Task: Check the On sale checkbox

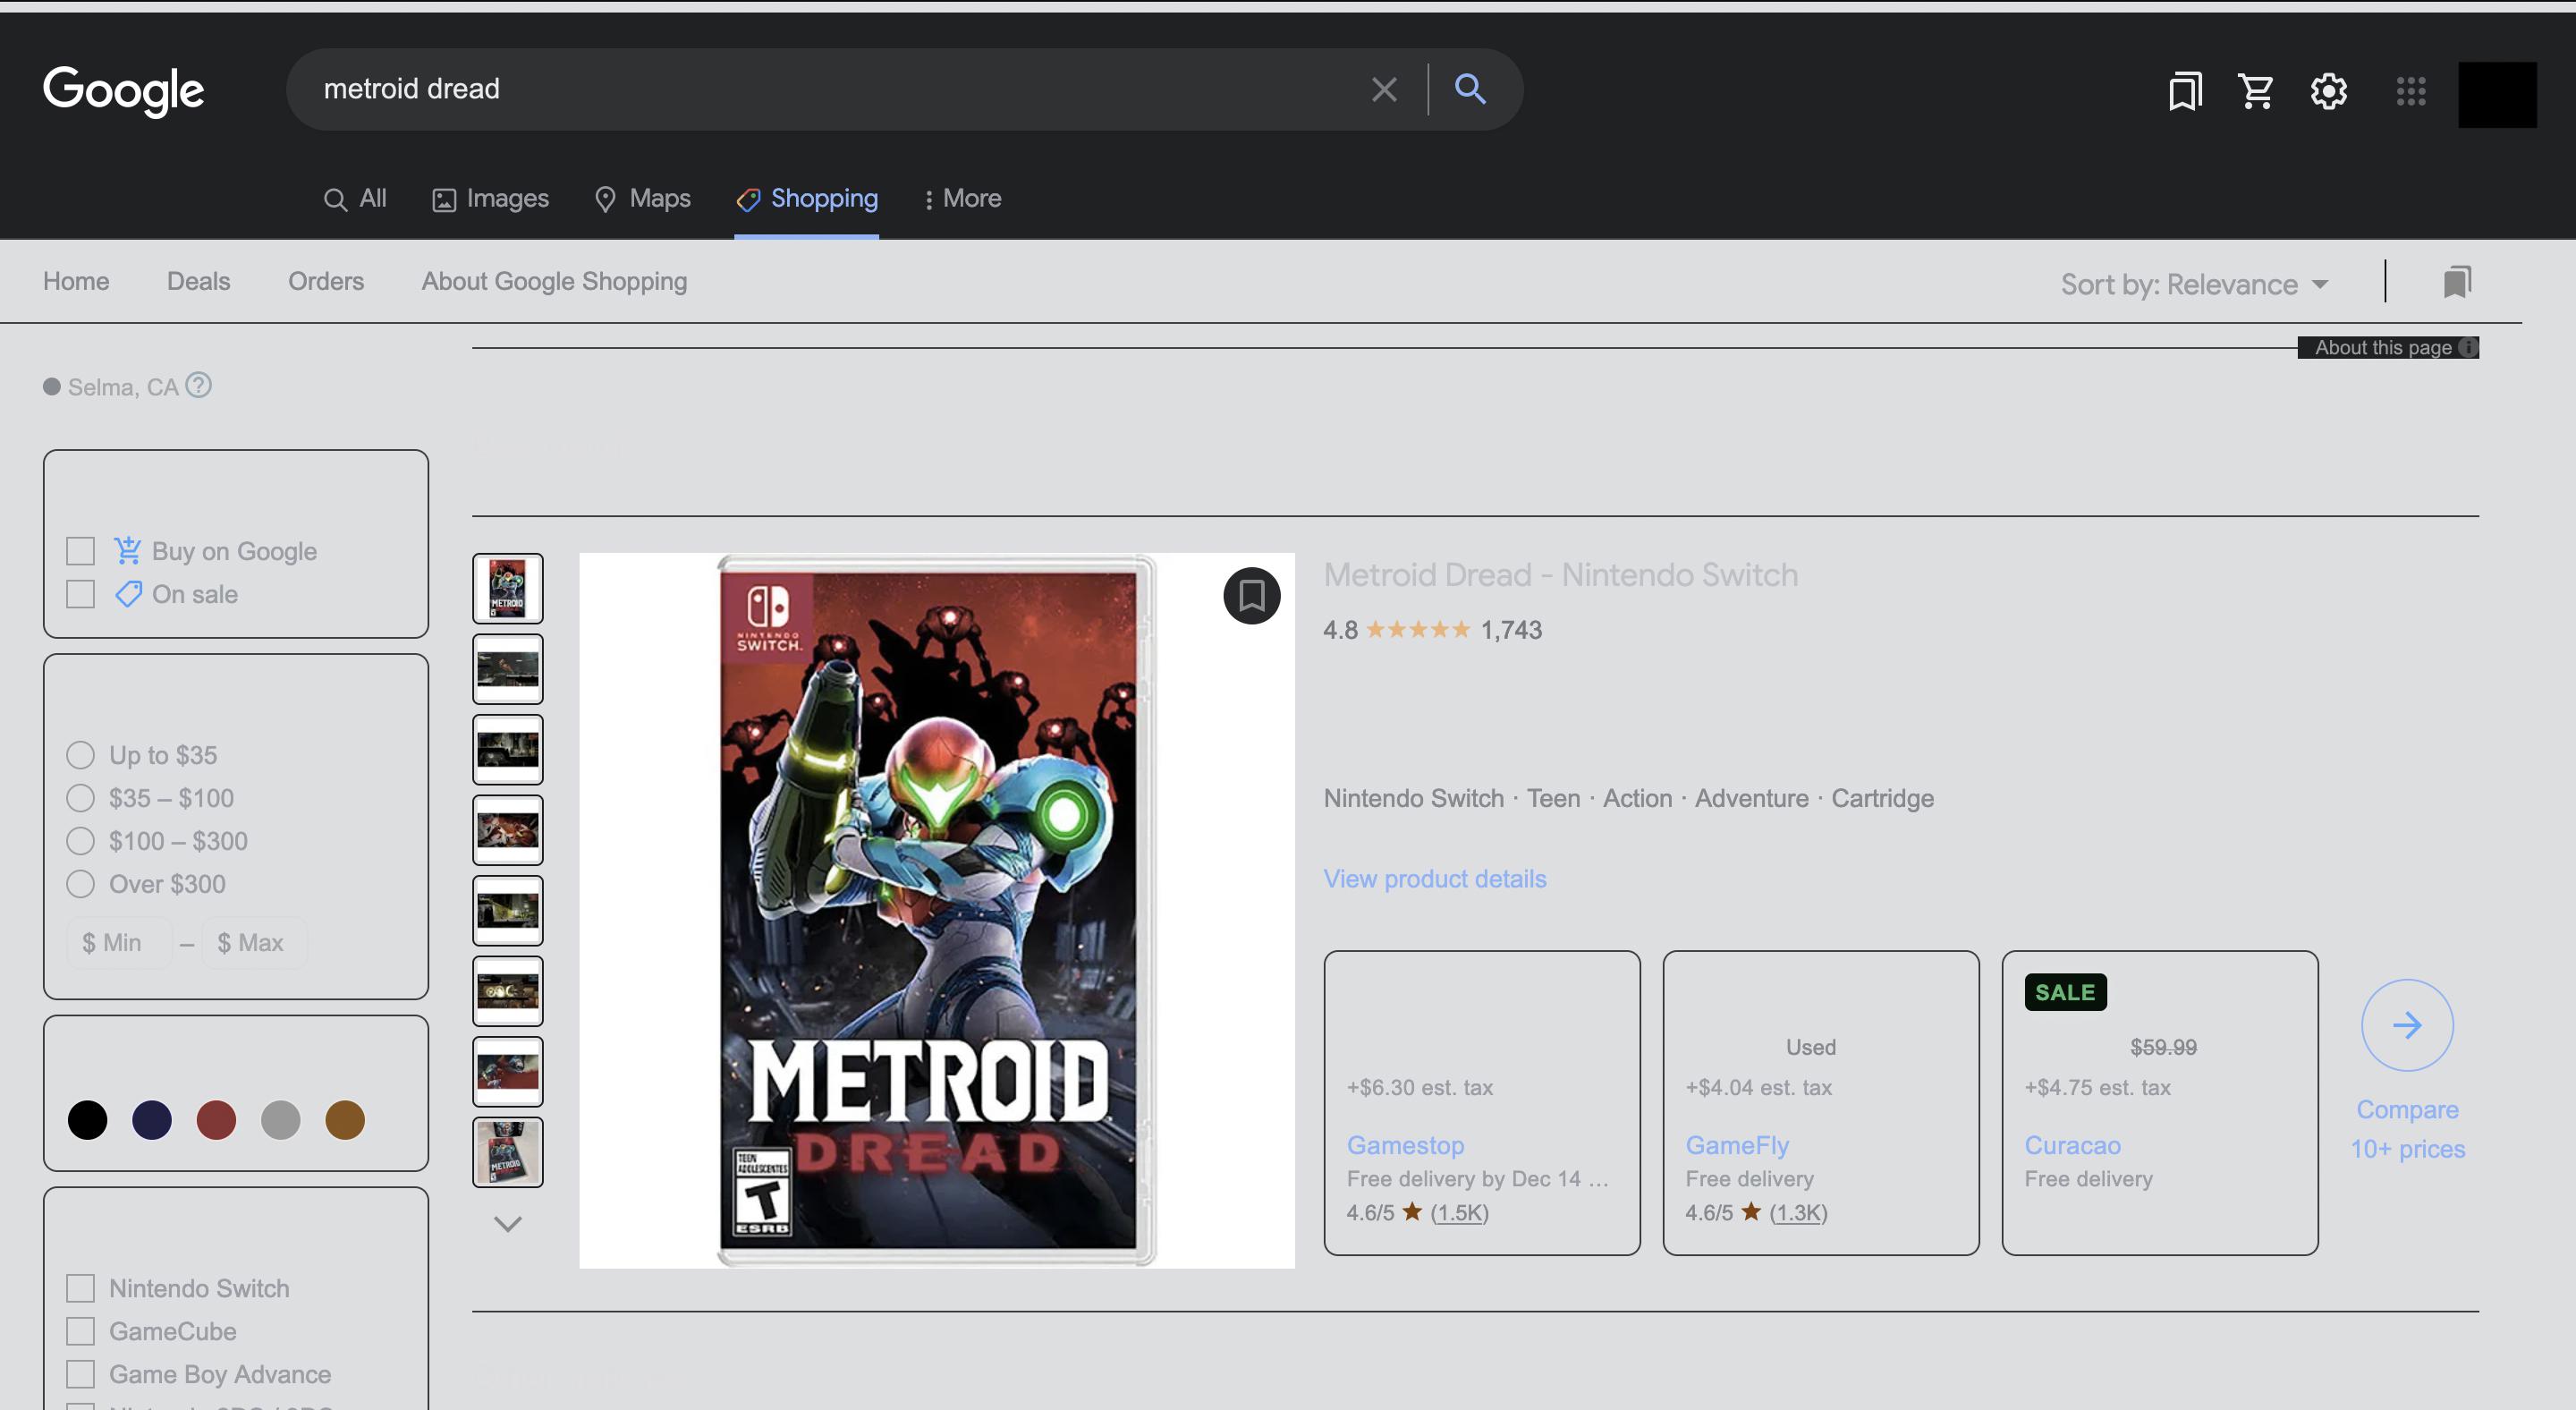Action: pos(80,594)
